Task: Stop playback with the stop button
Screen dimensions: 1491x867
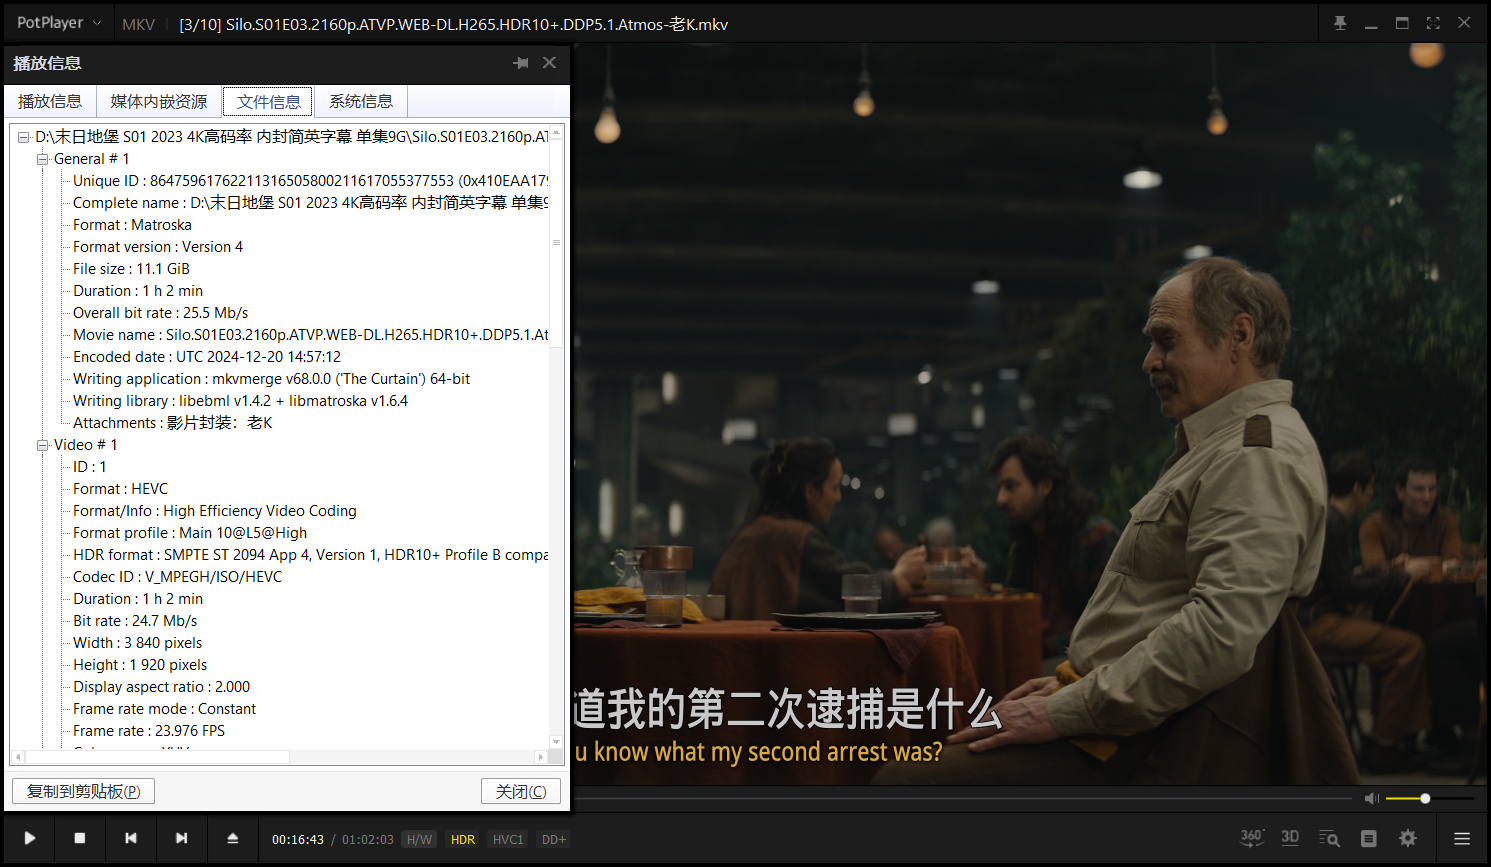Action: 80,838
